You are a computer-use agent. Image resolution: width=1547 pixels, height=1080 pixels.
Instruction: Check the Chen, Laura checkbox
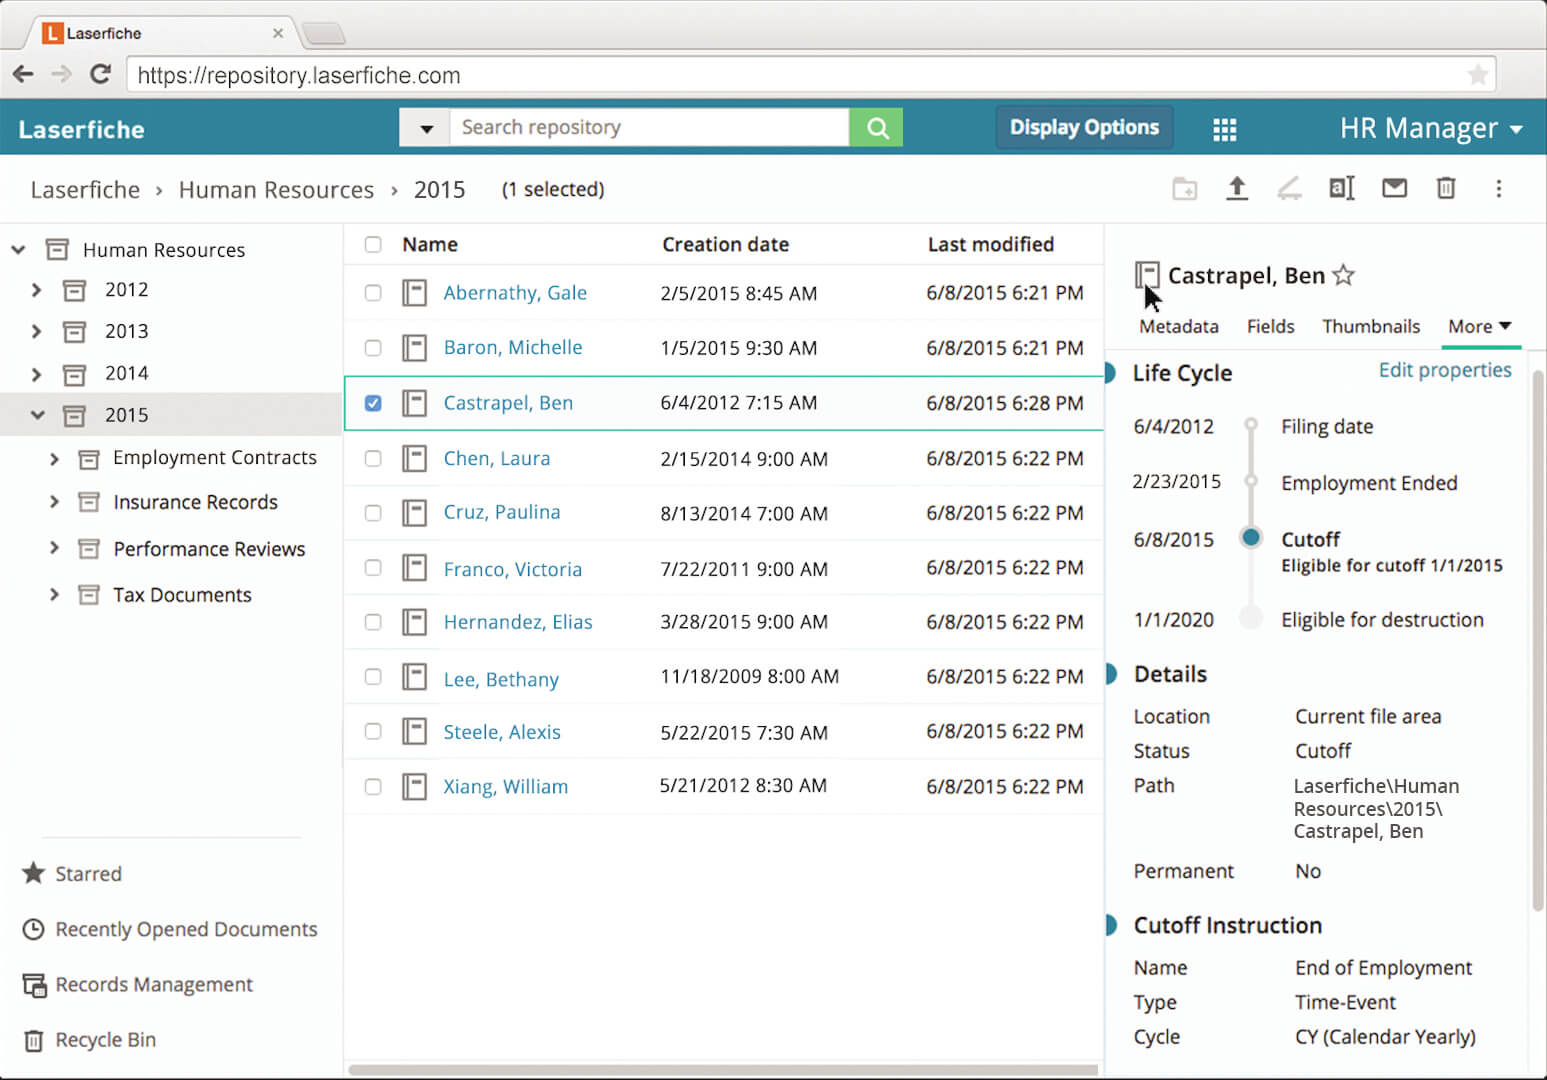[x=373, y=458]
